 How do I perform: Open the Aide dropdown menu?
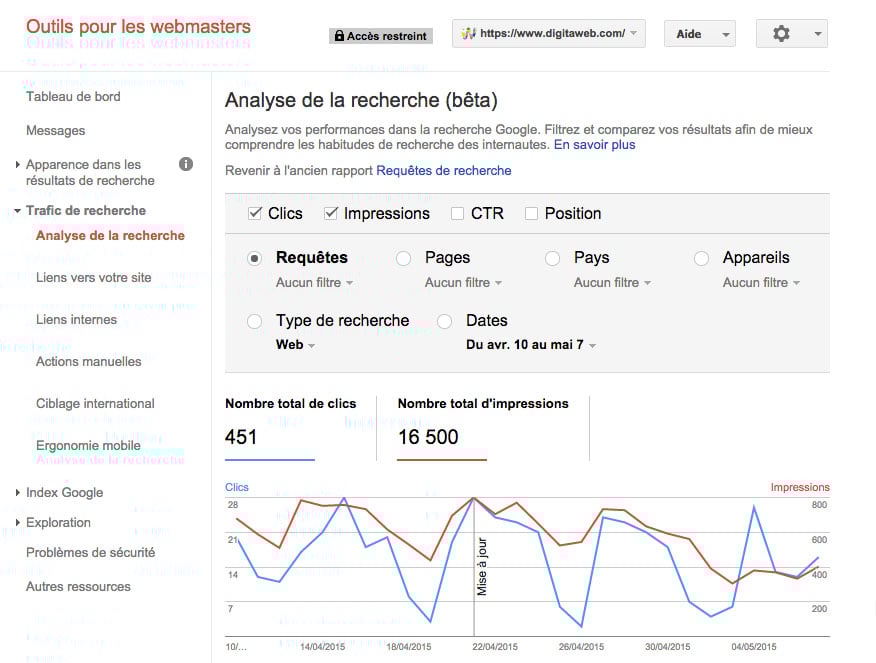(699, 34)
